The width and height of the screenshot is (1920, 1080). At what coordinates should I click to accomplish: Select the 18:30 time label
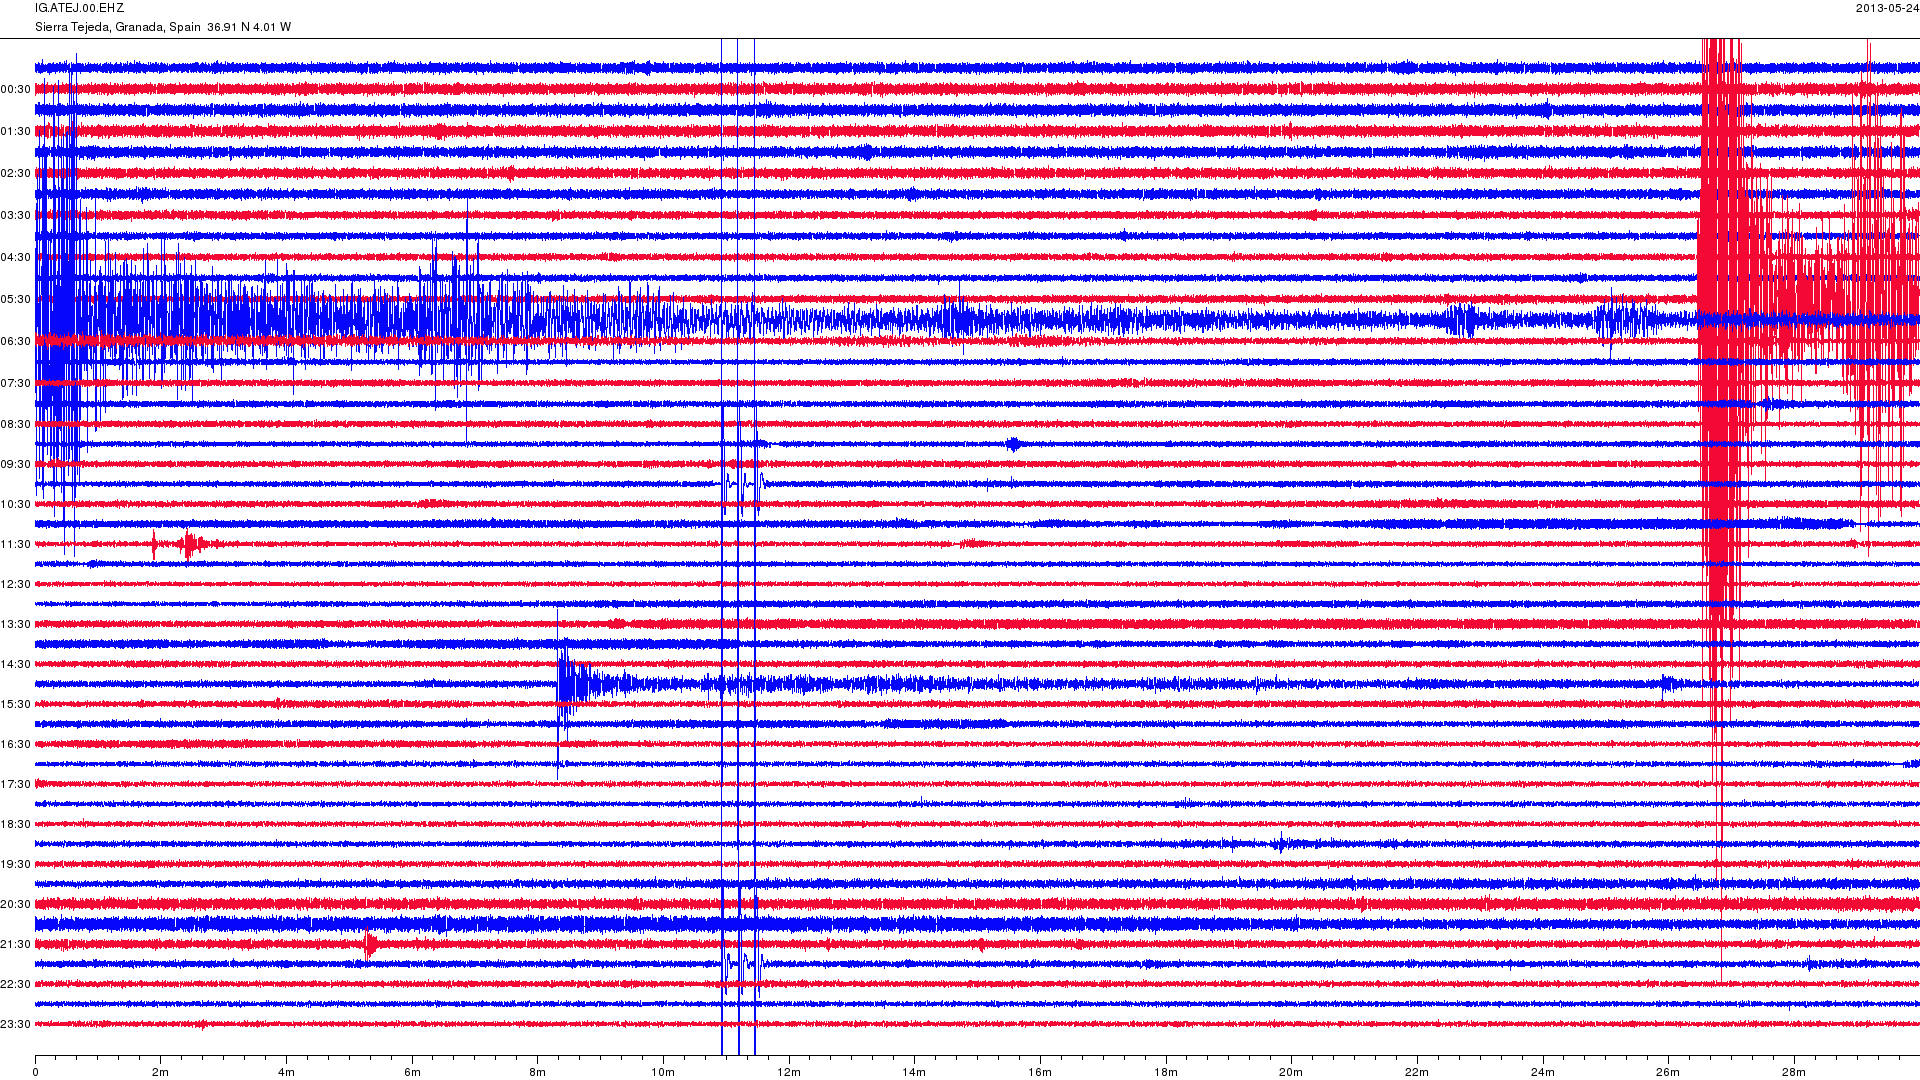click(16, 825)
